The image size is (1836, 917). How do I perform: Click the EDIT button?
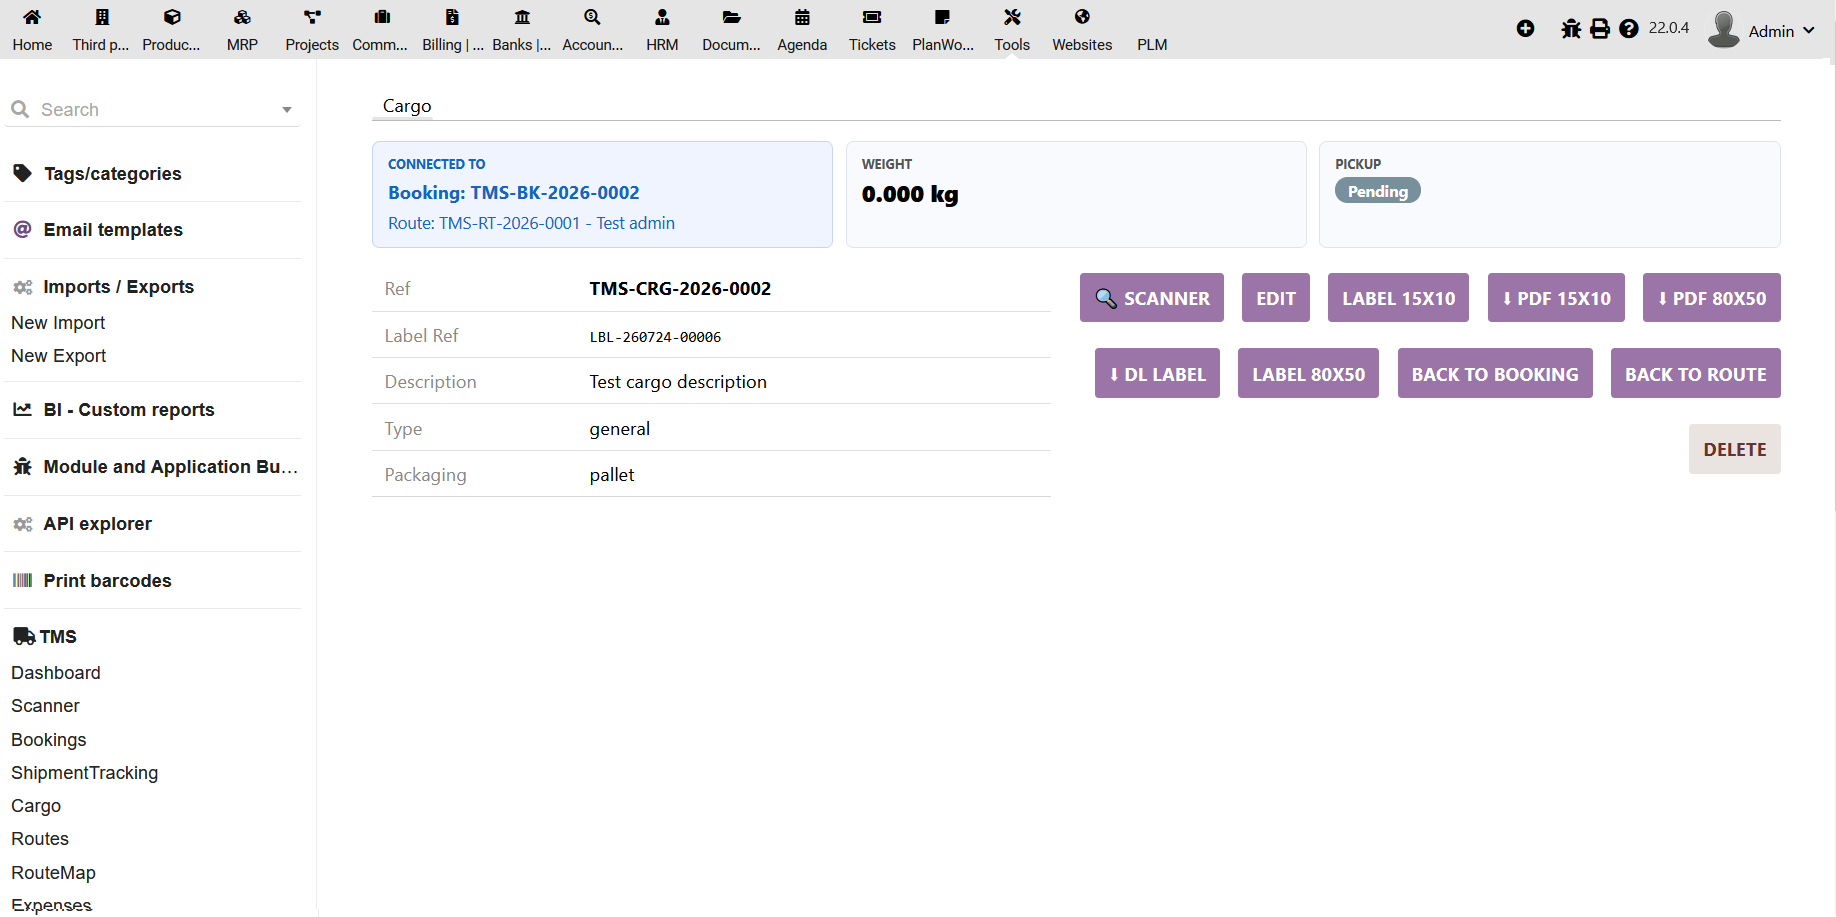1276,298
